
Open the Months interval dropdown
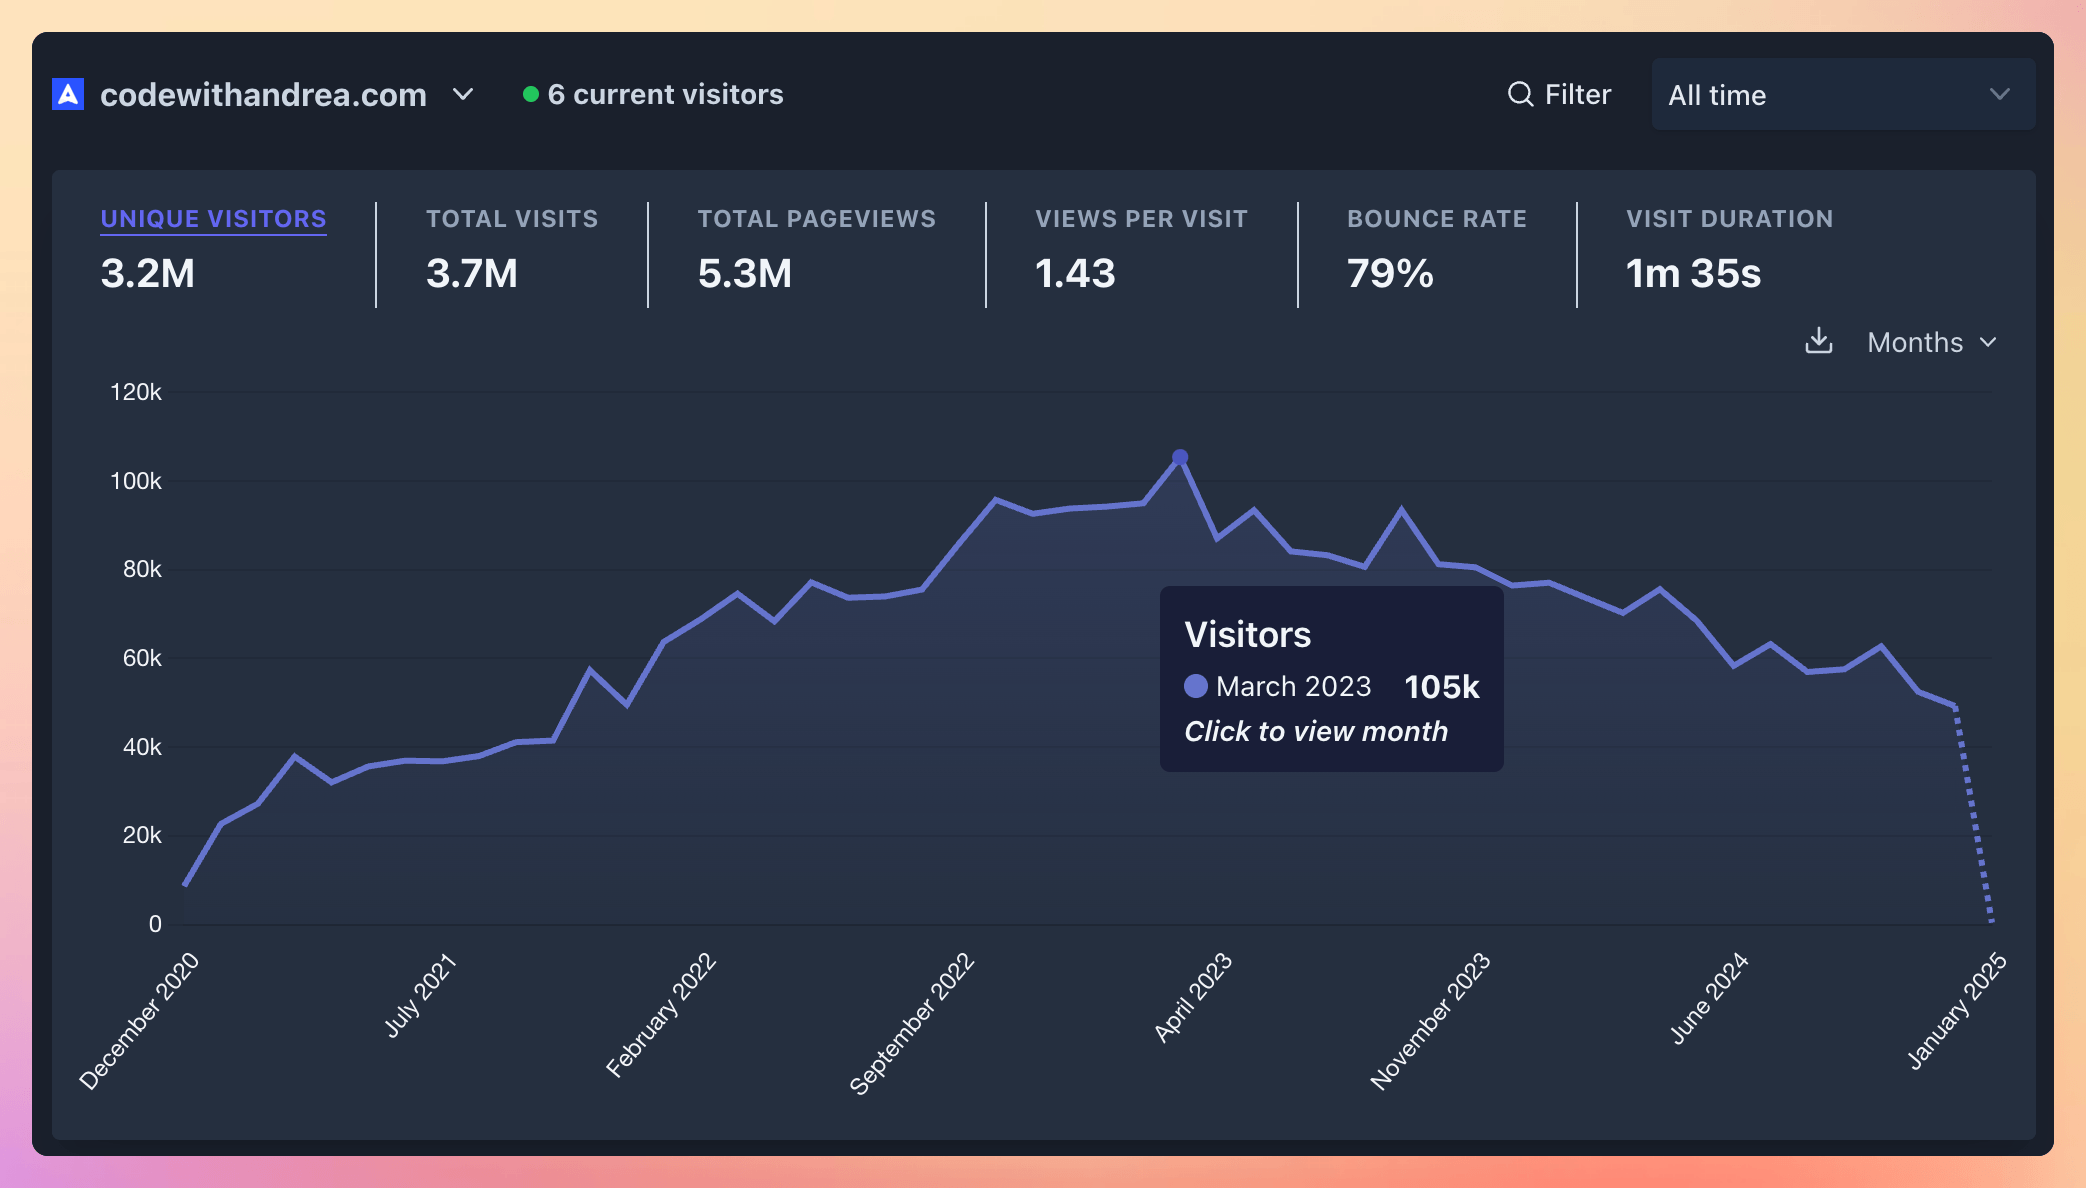pyautogui.click(x=1931, y=342)
